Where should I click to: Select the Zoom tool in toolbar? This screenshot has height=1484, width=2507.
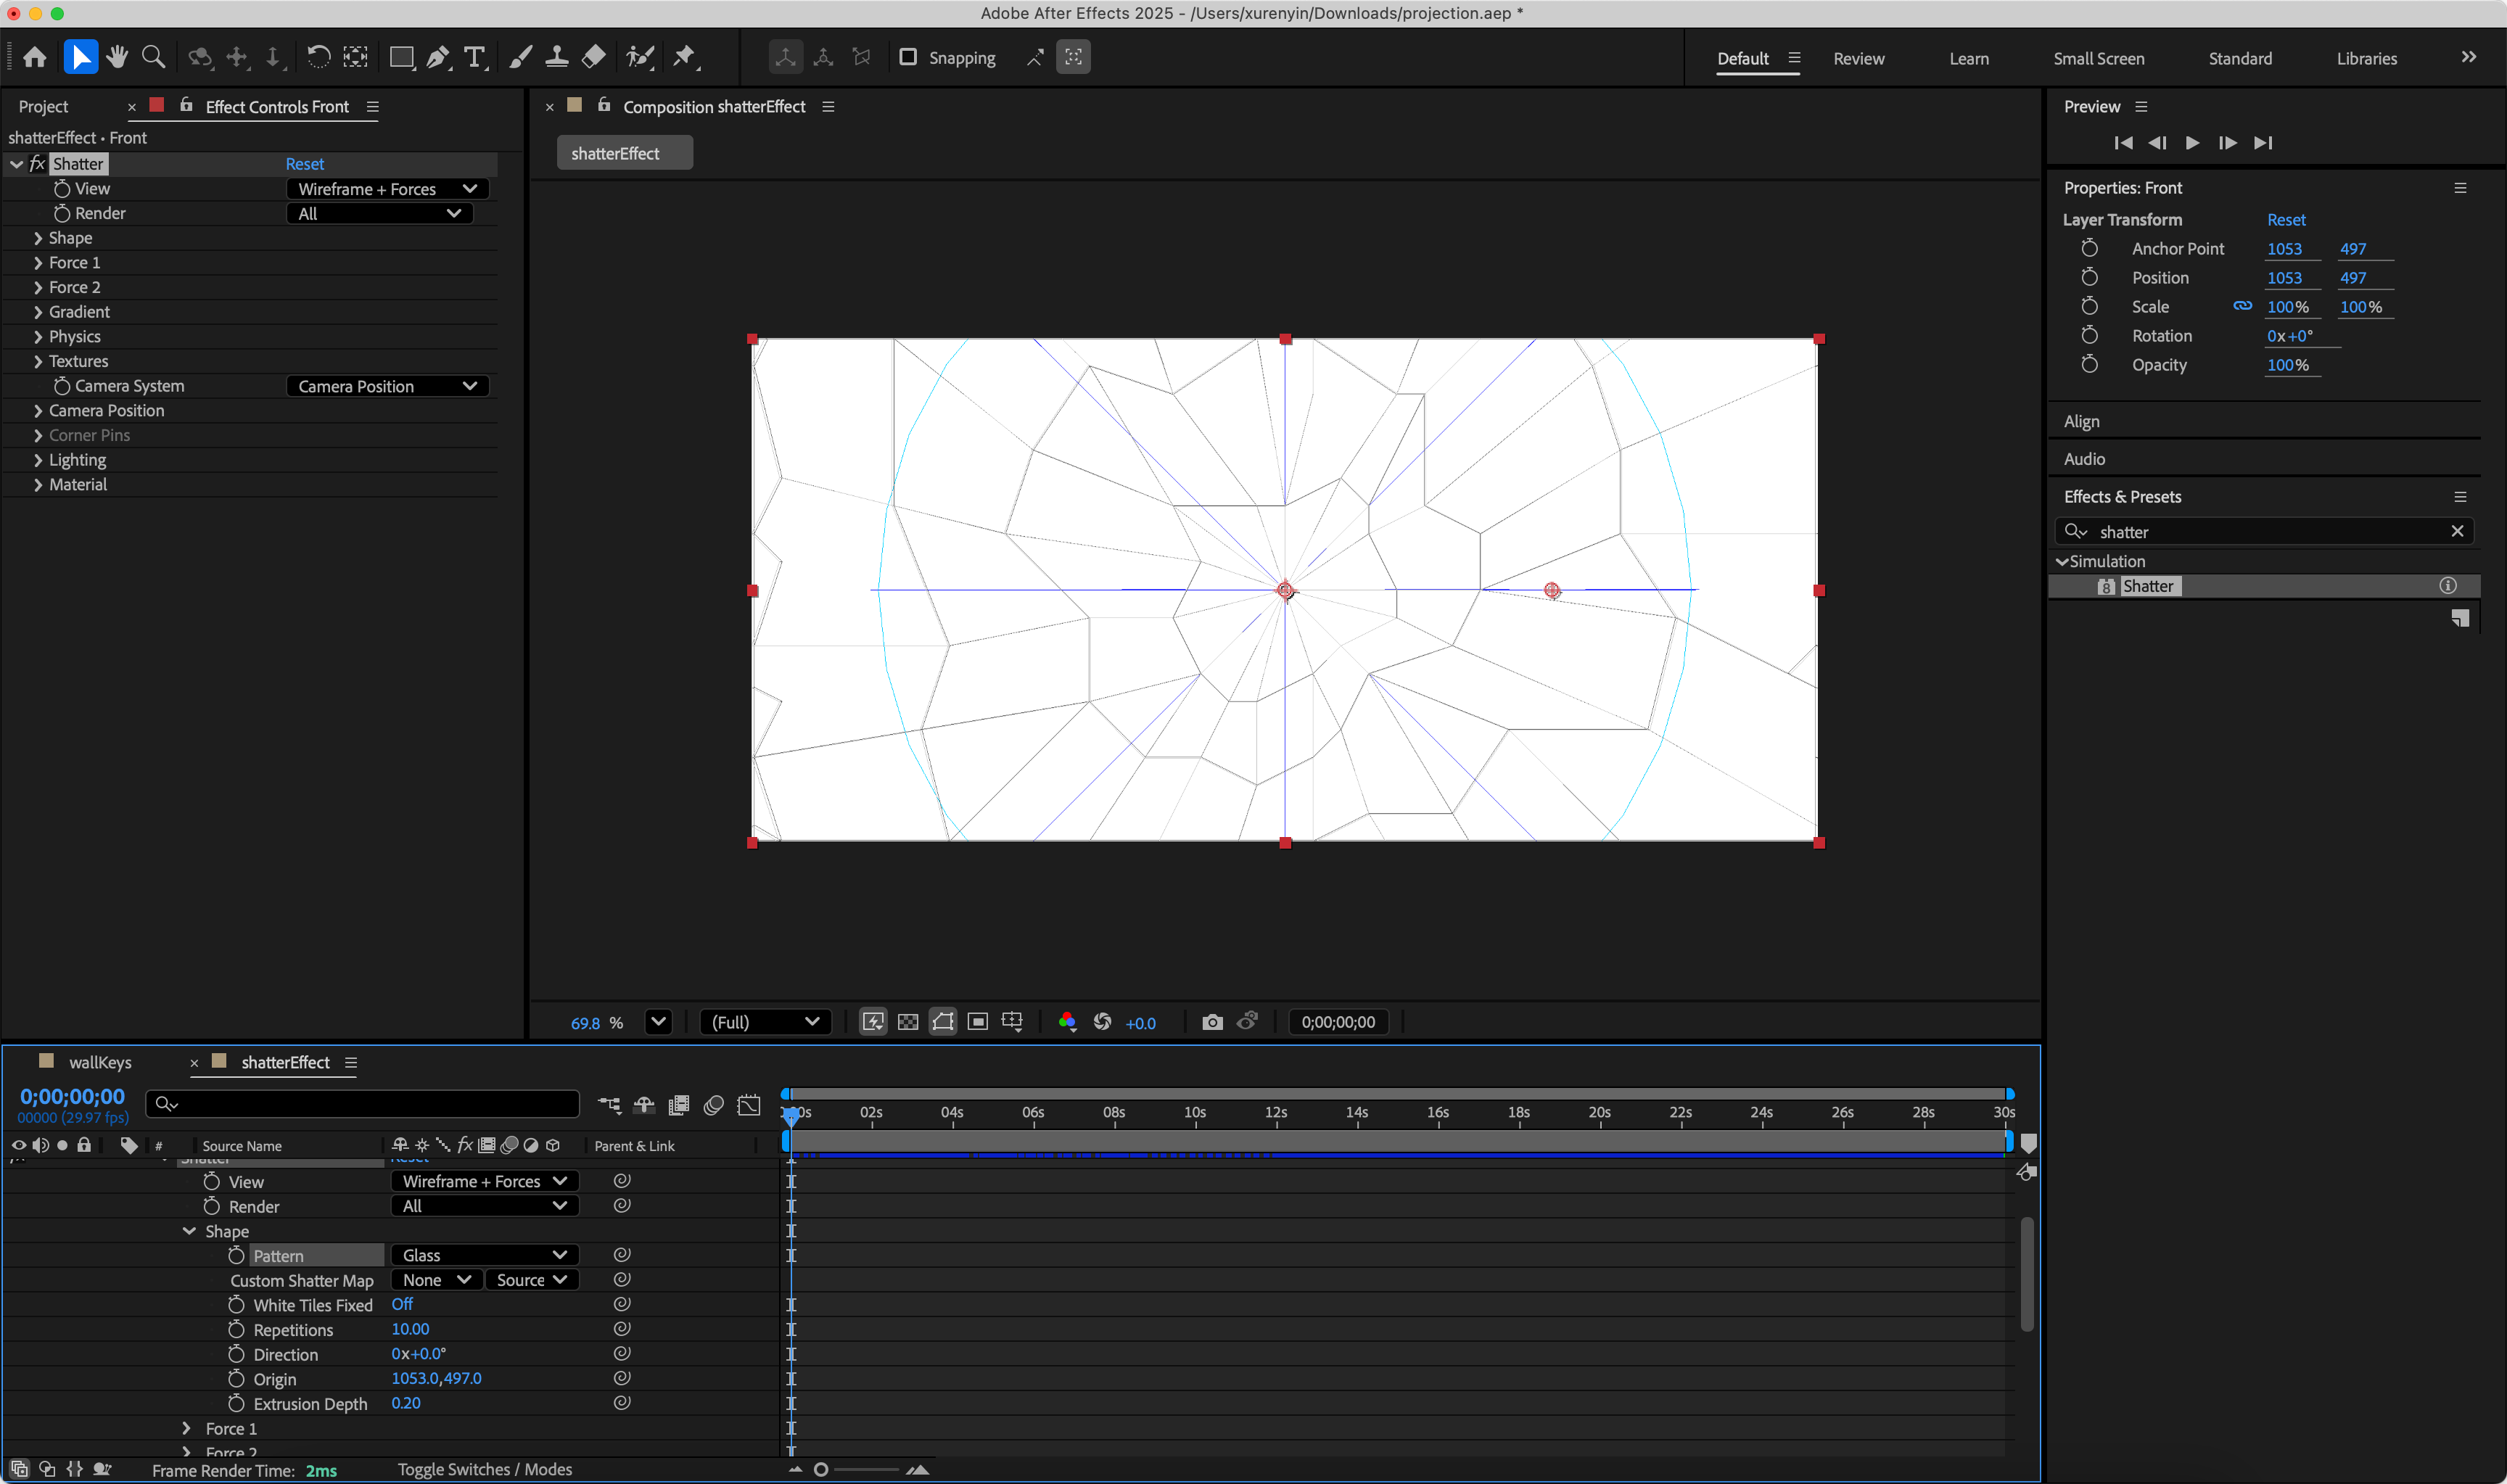[153, 57]
